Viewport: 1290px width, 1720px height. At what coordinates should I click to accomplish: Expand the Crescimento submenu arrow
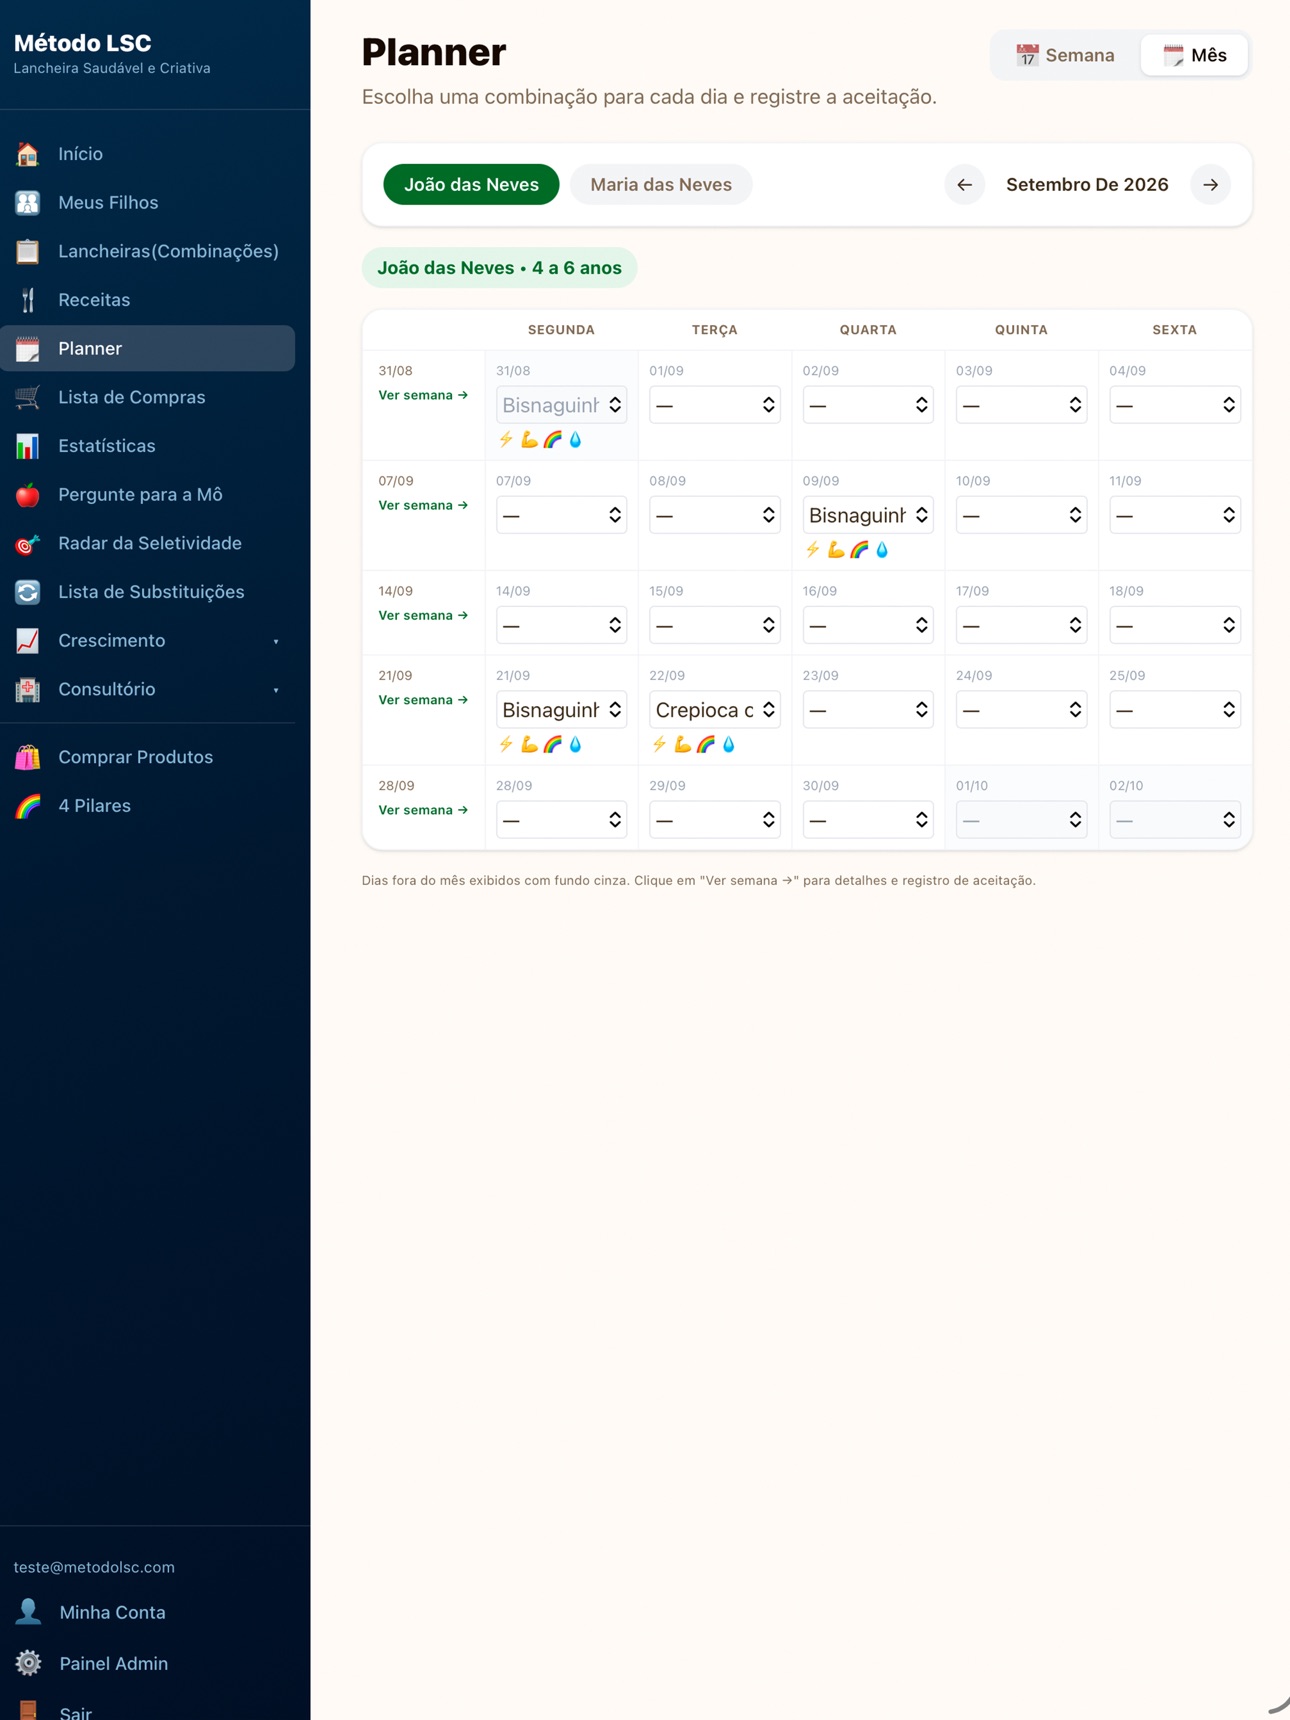276,642
